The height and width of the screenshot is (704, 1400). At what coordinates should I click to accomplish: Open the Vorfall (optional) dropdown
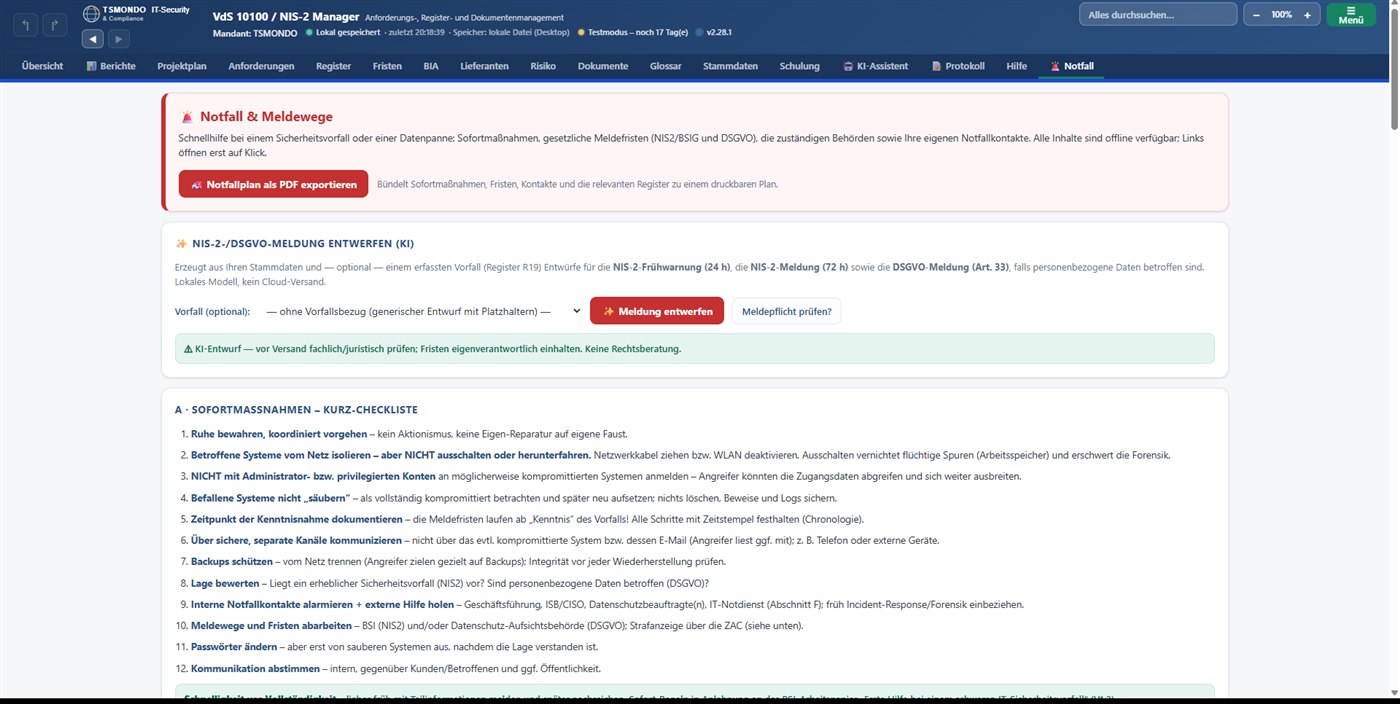pos(423,311)
